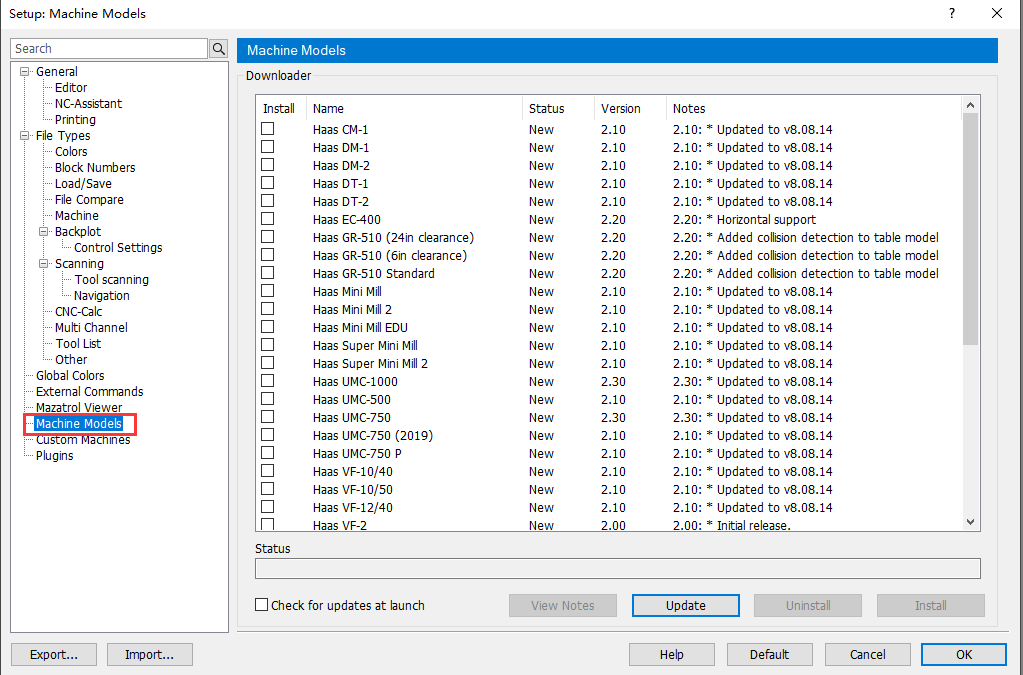Select Multi Channel tree item
Viewport: 1023px width, 675px height.
click(x=91, y=327)
